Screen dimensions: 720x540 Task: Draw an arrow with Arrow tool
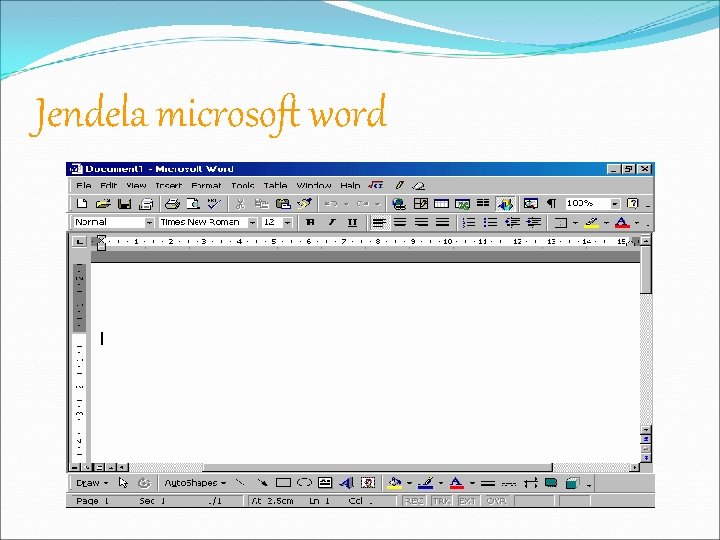(x=262, y=483)
